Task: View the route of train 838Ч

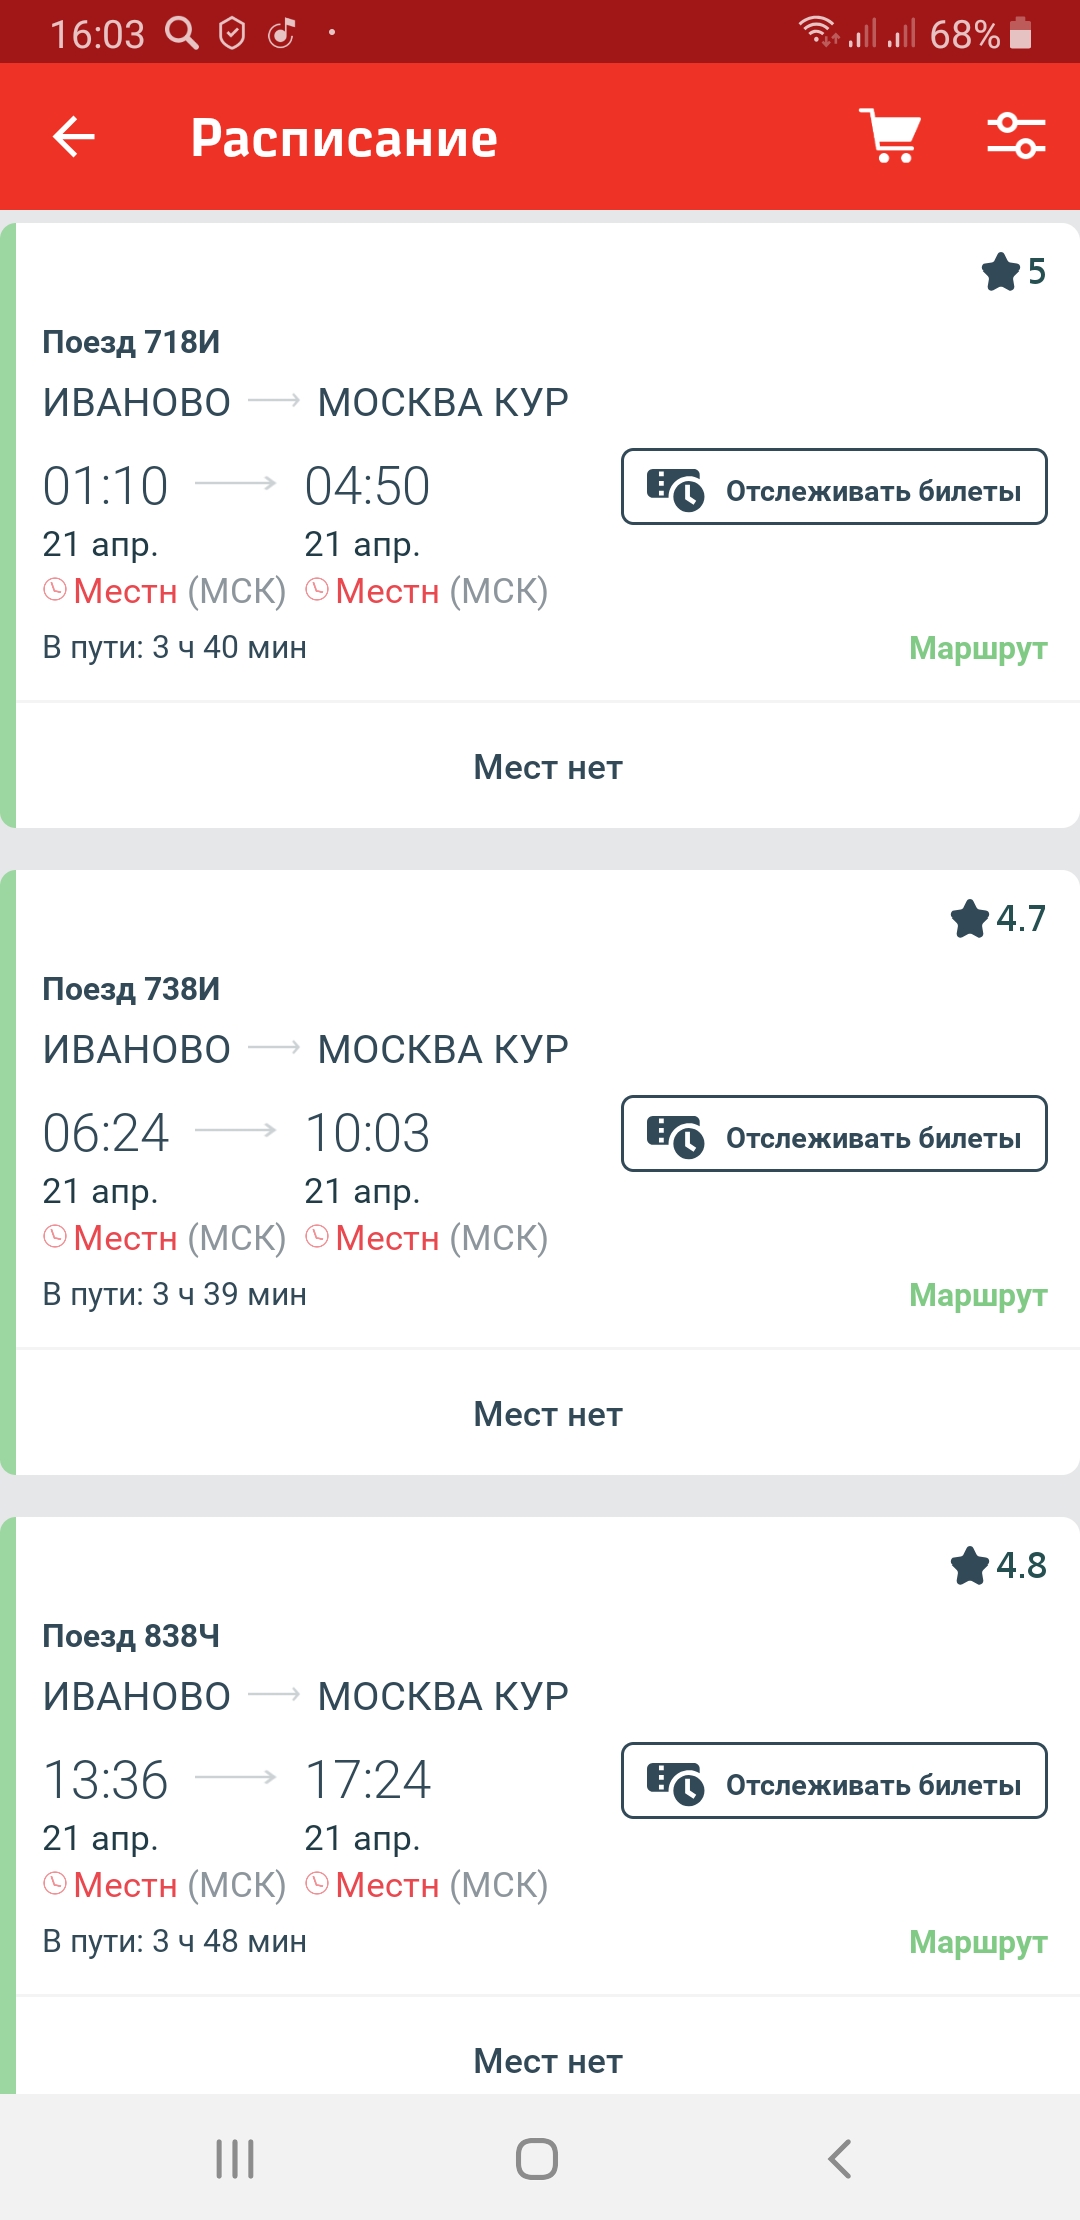Action: tap(977, 1942)
